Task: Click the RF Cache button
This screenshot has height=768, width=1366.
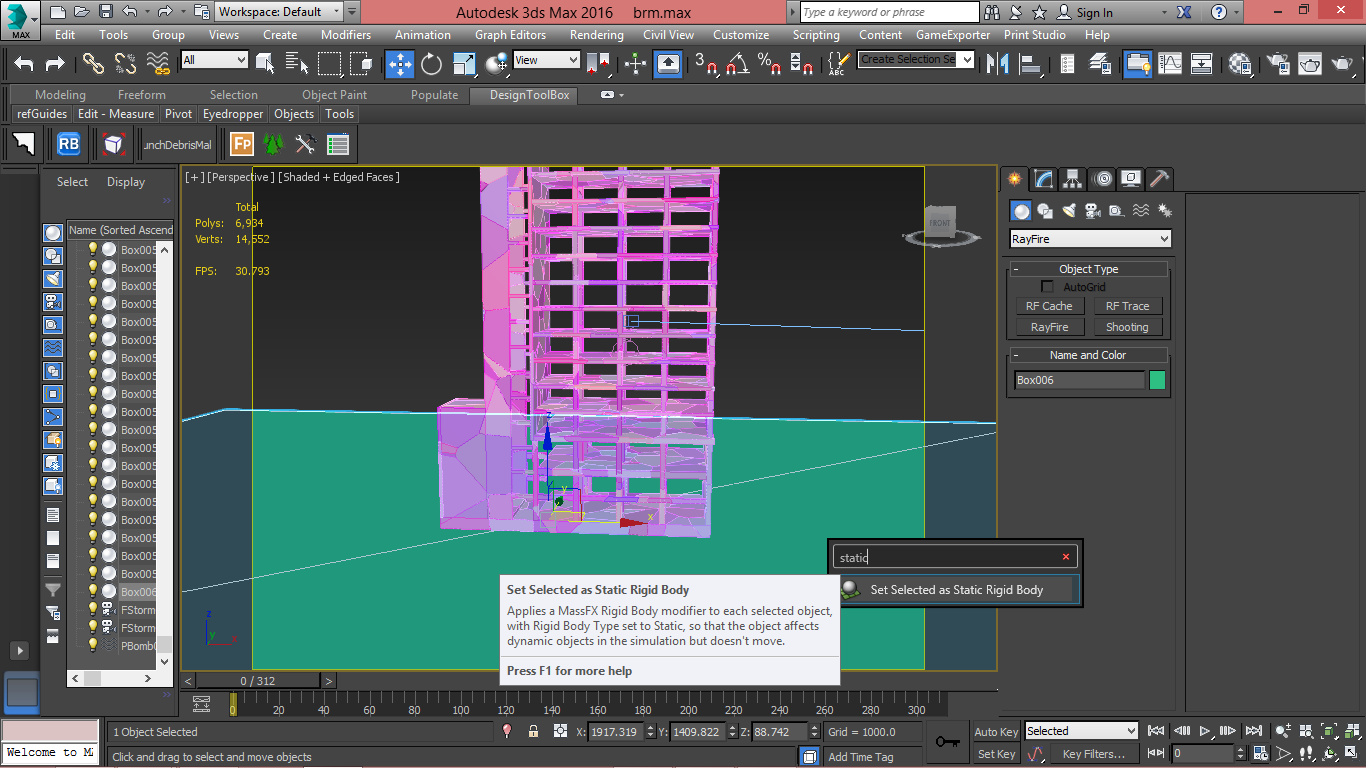Action: pyautogui.click(x=1049, y=306)
